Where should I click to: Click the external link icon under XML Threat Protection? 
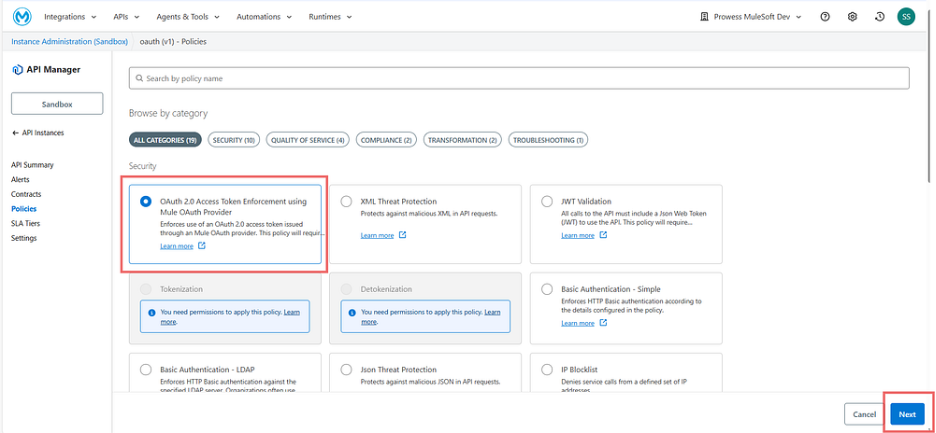(x=402, y=235)
